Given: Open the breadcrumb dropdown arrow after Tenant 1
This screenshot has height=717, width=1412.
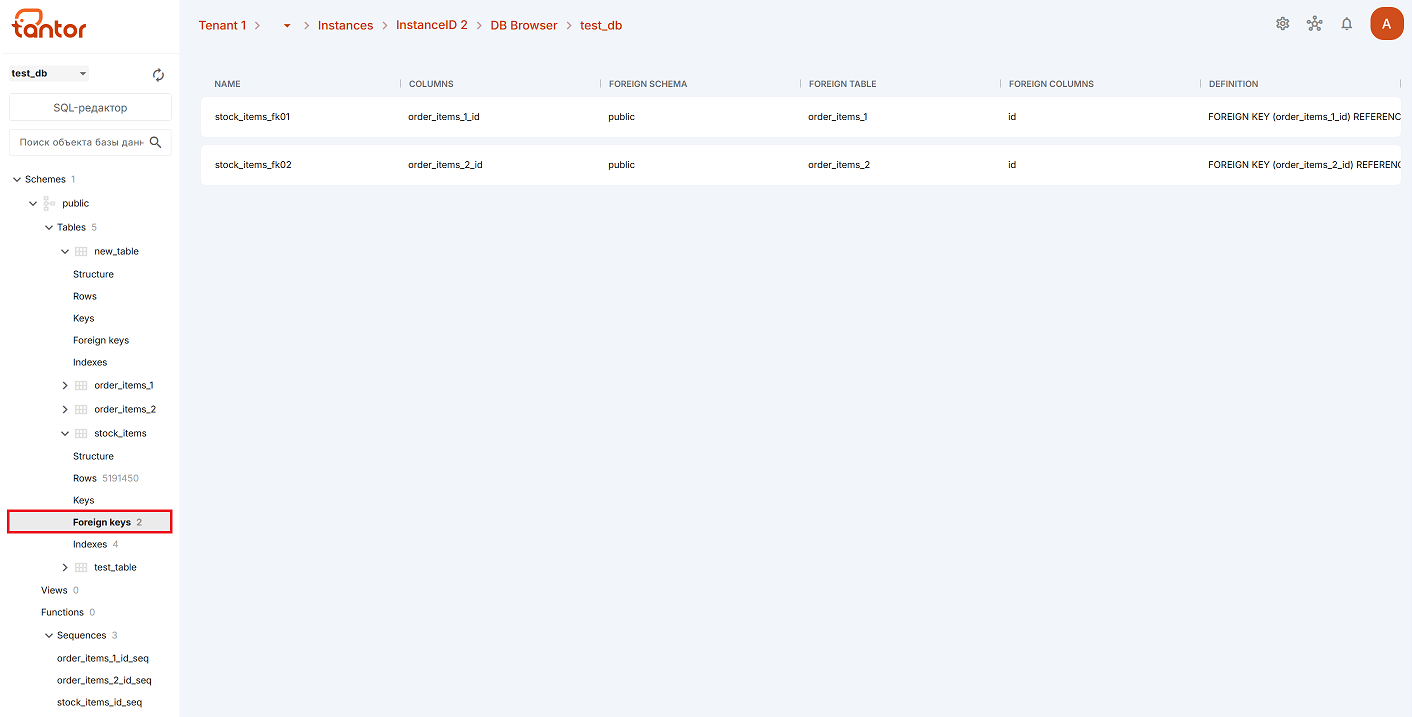Looking at the screenshot, I should pyautogui.click(x=287, y=26).
